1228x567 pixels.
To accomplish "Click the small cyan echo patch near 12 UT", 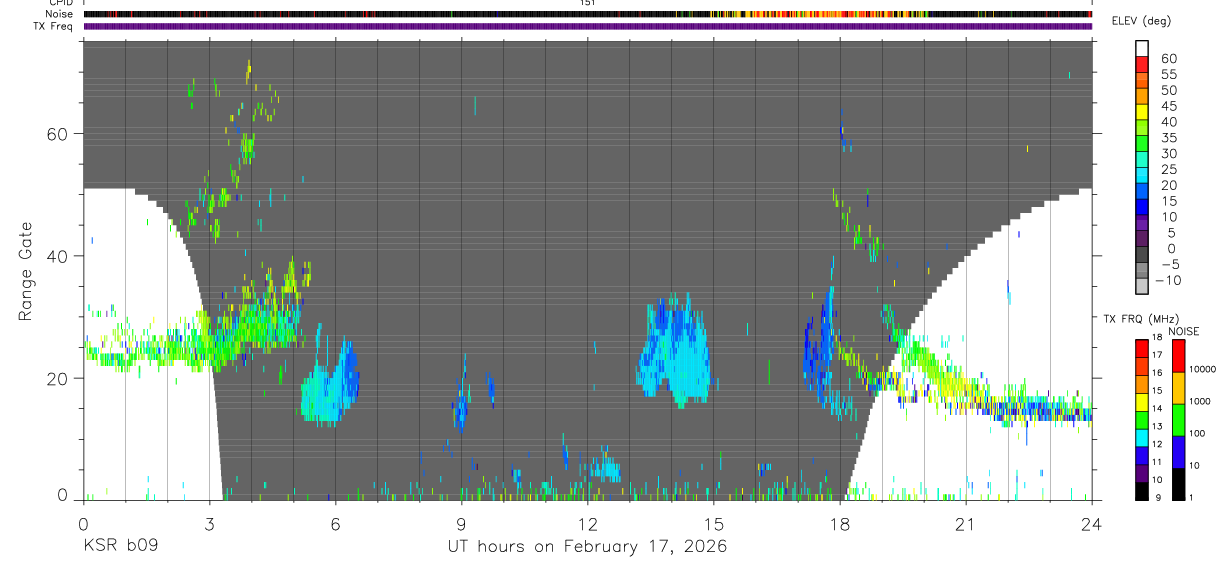I will click(605, 470).
